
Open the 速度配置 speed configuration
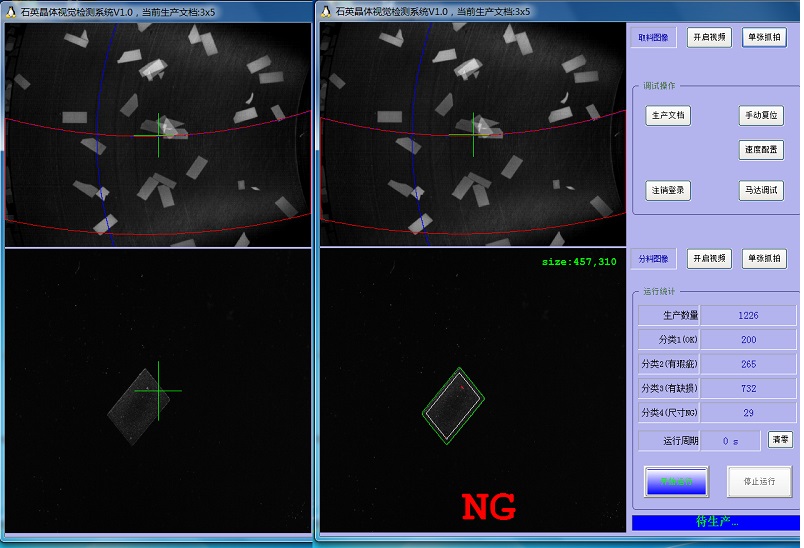[761, 150]
